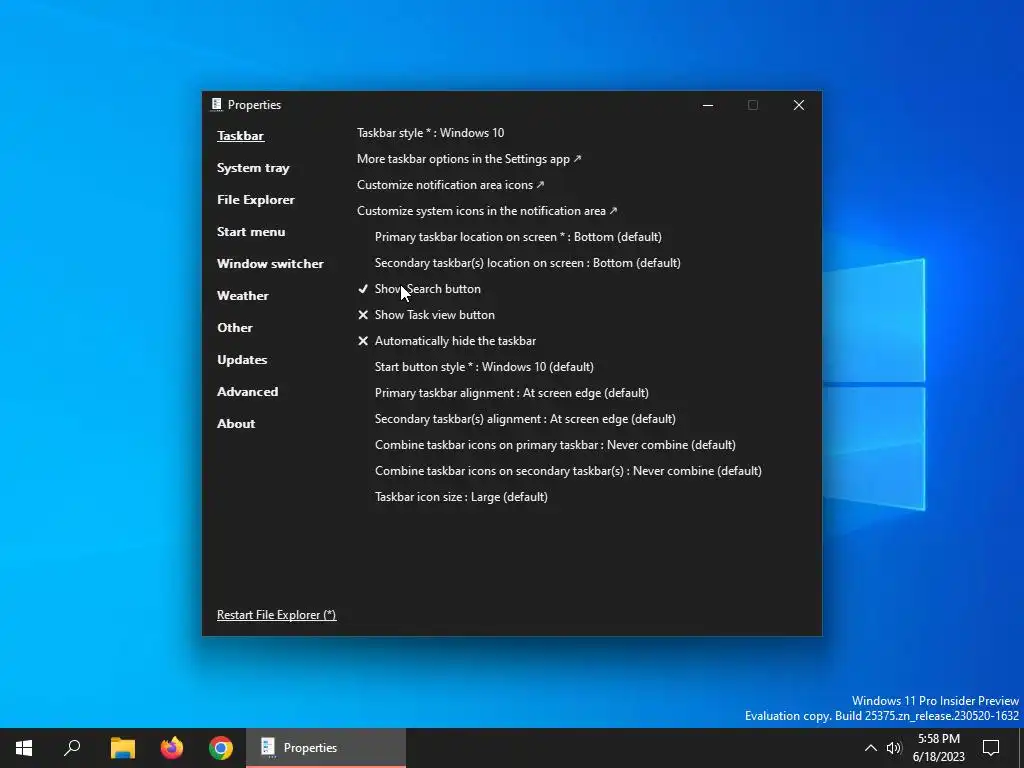Screen dimensions: 1024x768
Task: Open the volume speaker icon
Action: [894, 748]
